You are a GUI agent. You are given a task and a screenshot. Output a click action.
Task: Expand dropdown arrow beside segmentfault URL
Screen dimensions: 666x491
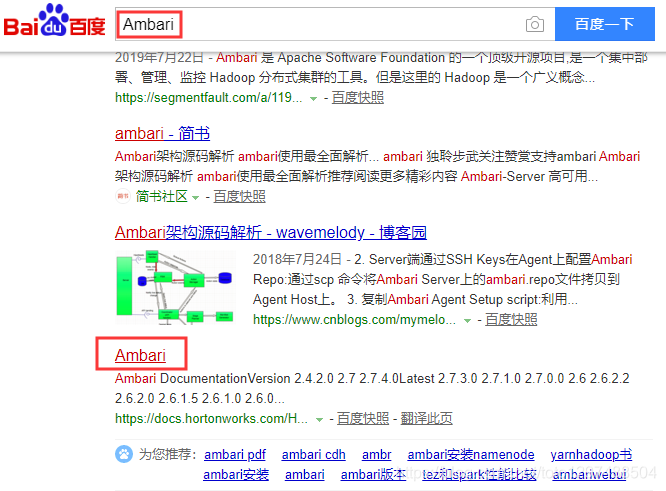point(313,99)
